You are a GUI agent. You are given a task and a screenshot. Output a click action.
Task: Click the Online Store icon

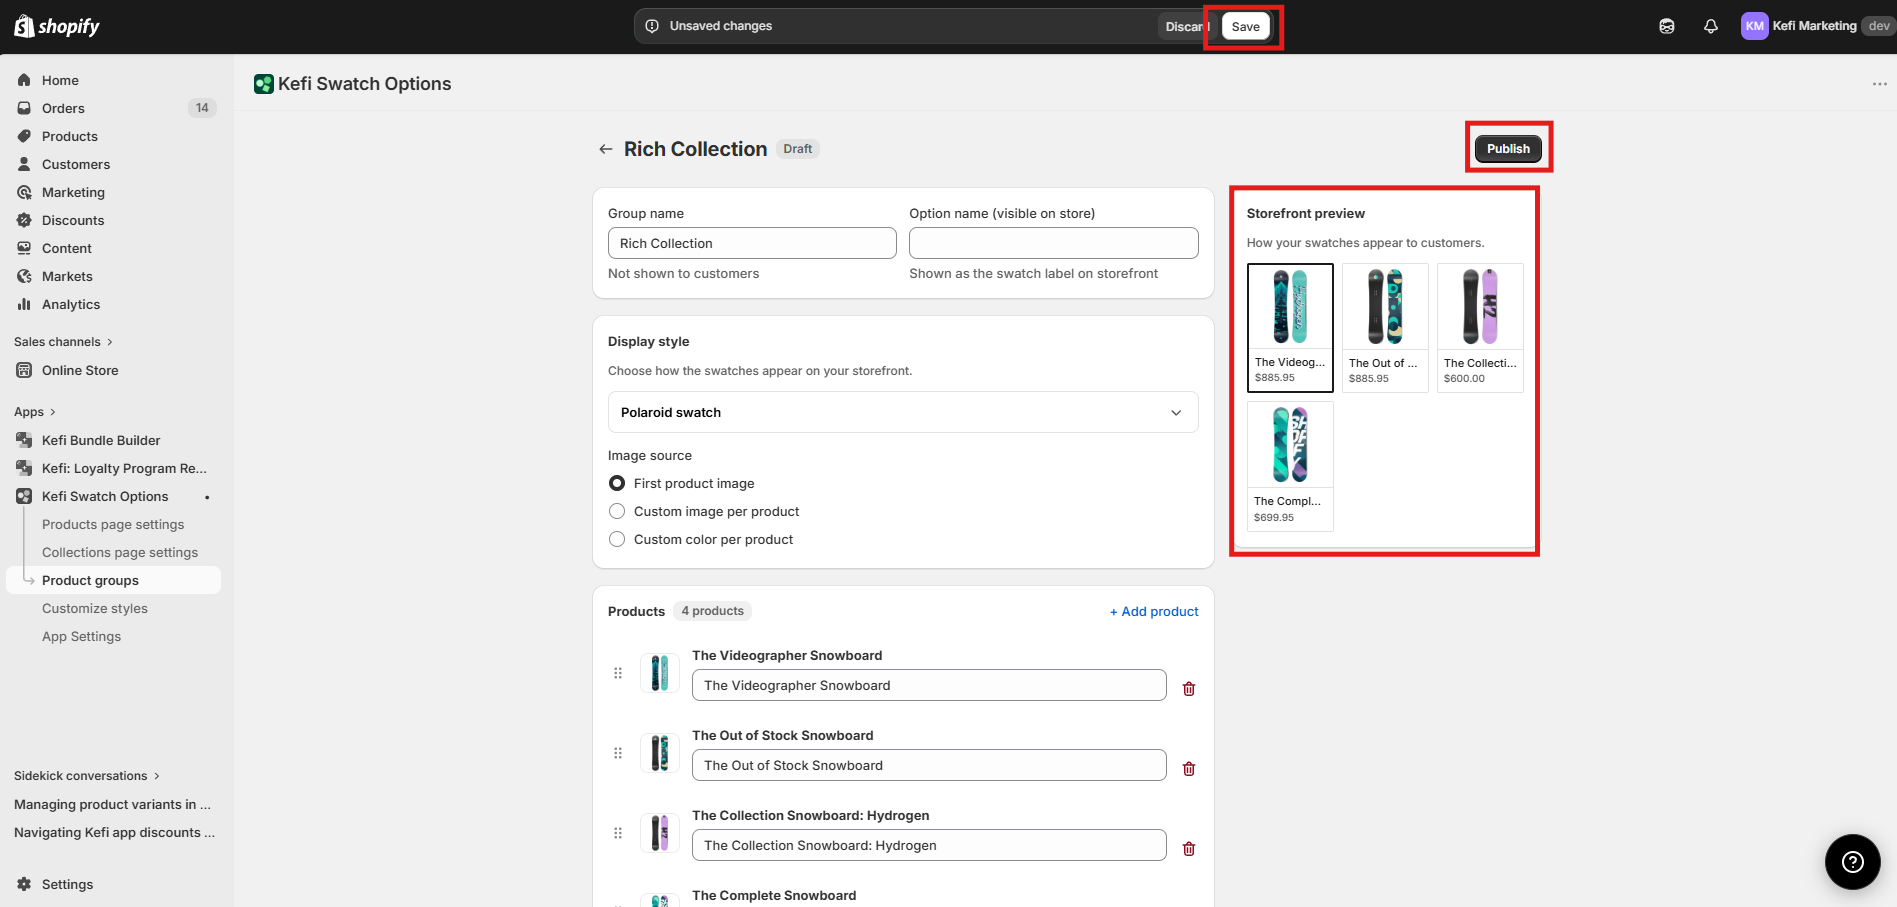point(24,370)
